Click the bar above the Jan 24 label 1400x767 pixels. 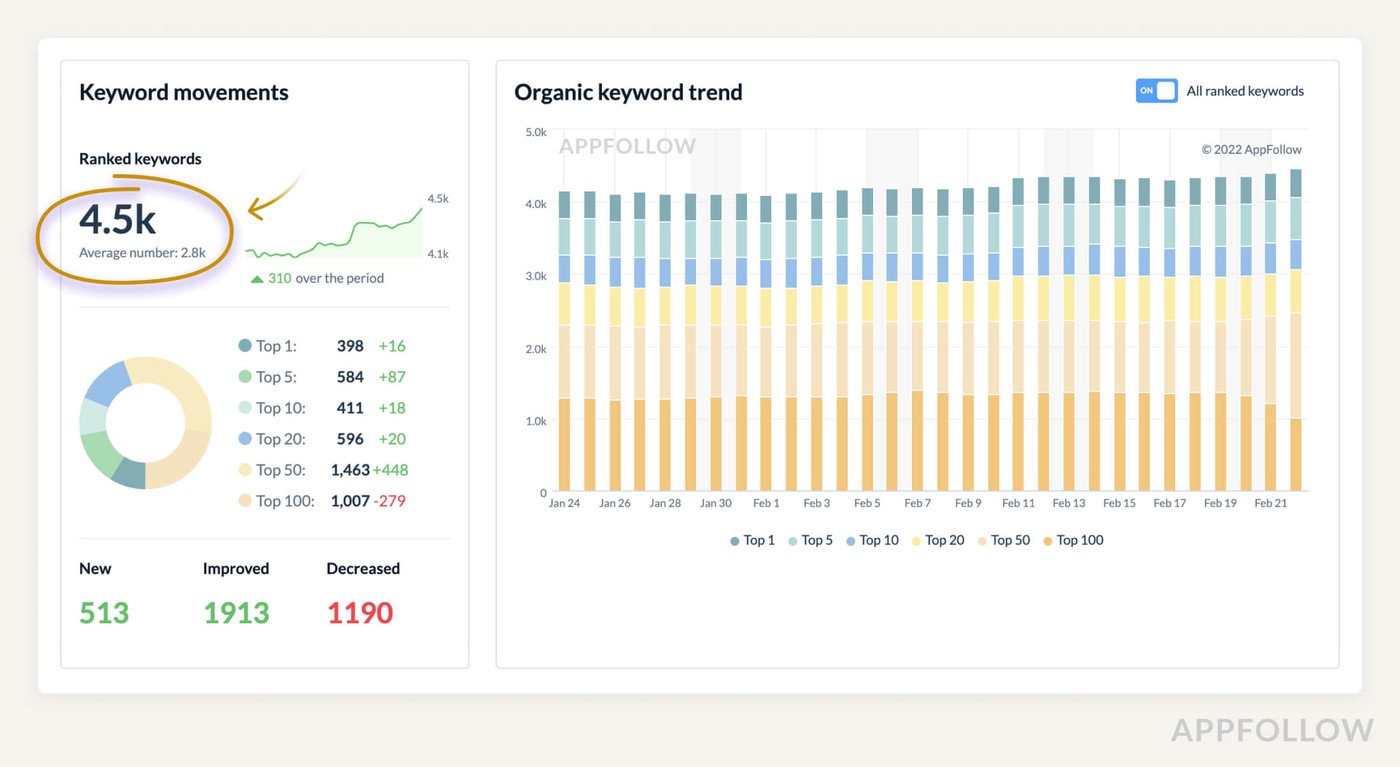(x=565, y=340)
